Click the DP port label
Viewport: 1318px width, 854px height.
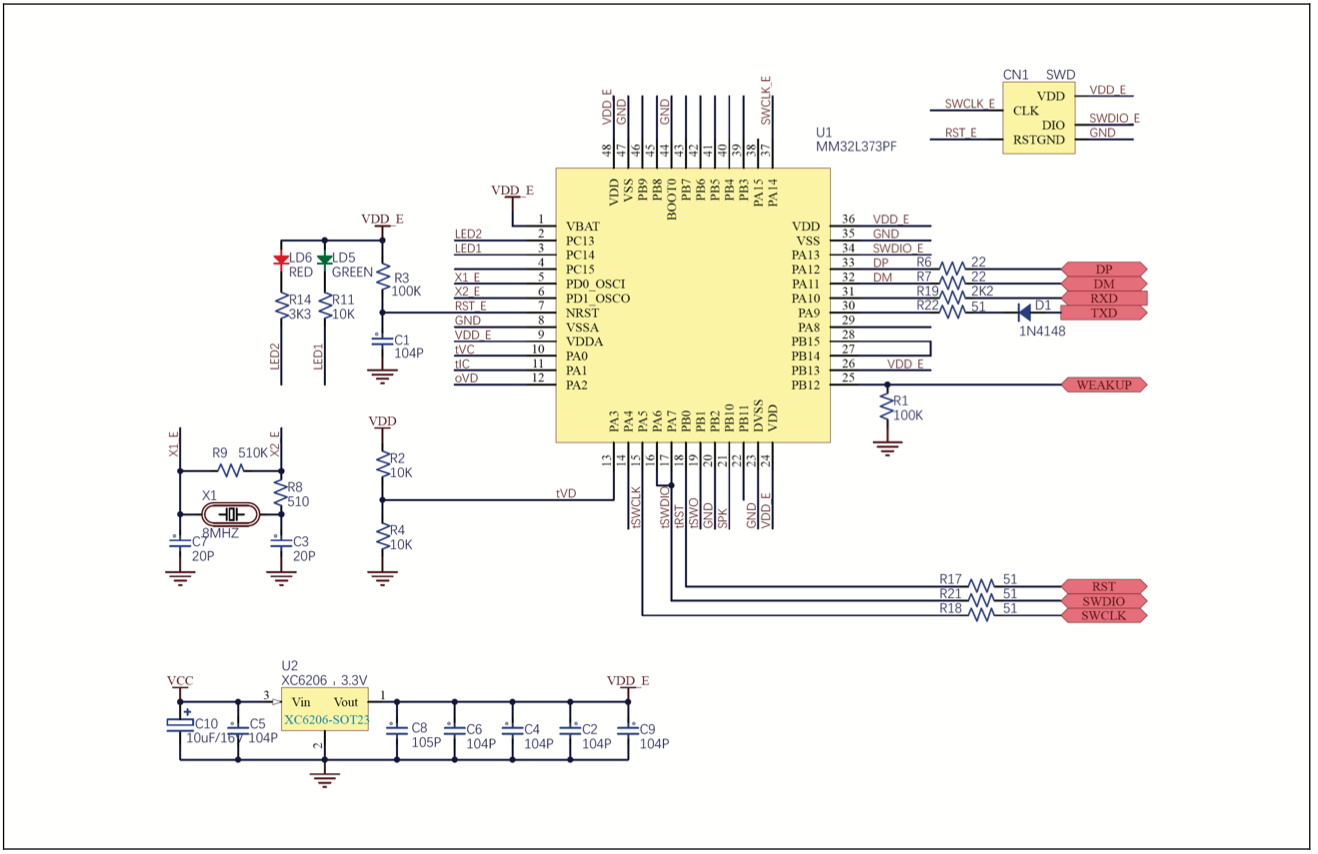[x=1103, y=270]
